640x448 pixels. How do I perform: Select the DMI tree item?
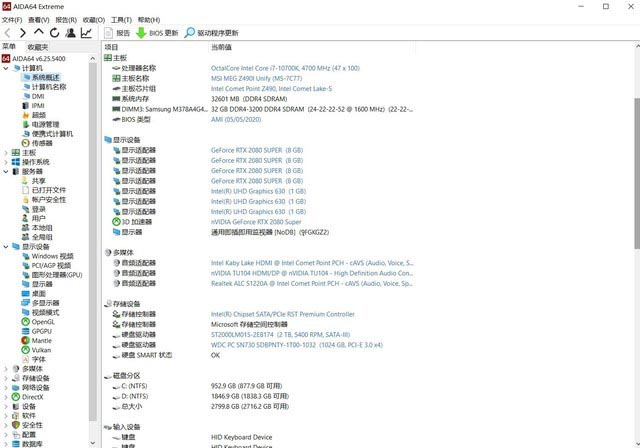coord(33,96)
